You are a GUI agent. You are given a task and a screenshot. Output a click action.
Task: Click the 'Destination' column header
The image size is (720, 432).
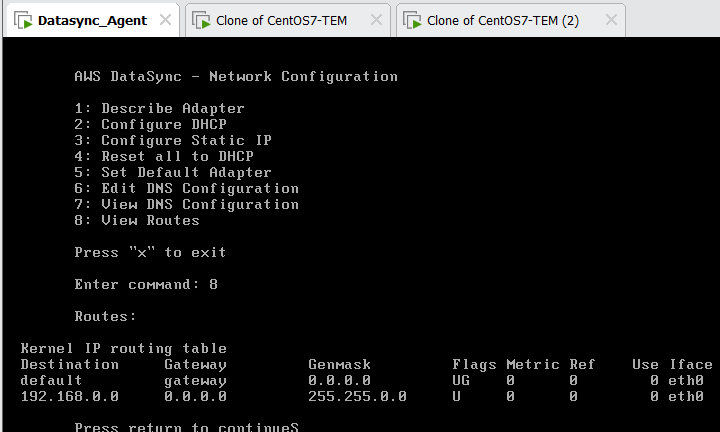70,365
